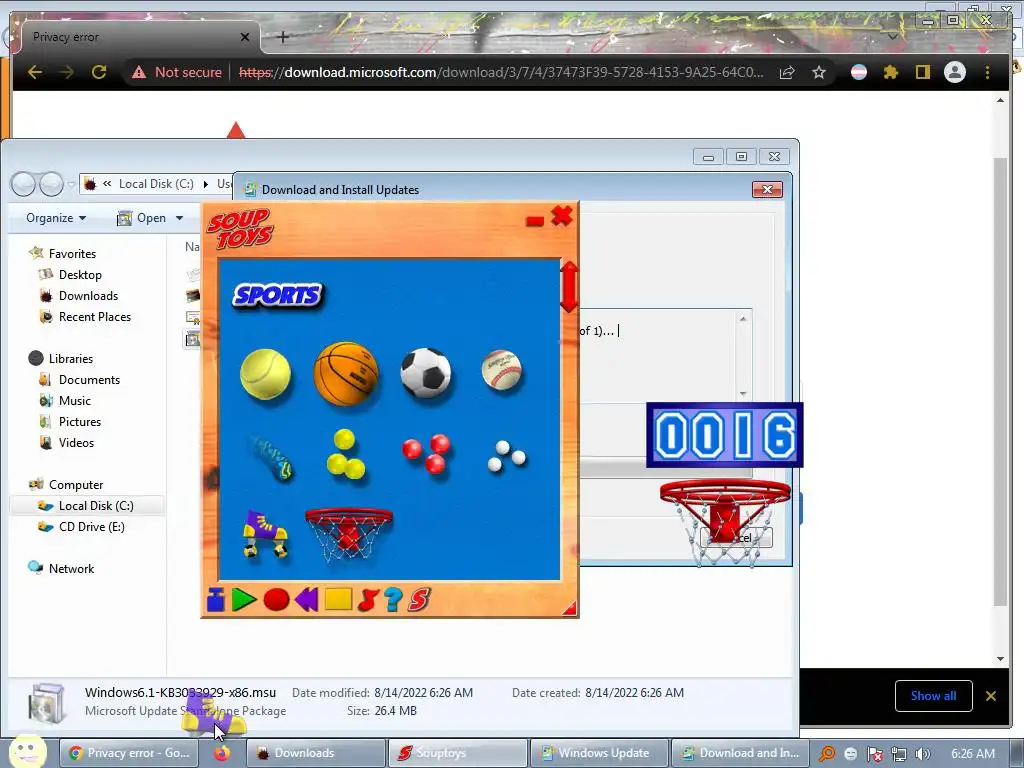The width and height of the screenshot is (1024, 768).
Task: Open Souptoys taskbar button
Action: [x=458, y=753]
